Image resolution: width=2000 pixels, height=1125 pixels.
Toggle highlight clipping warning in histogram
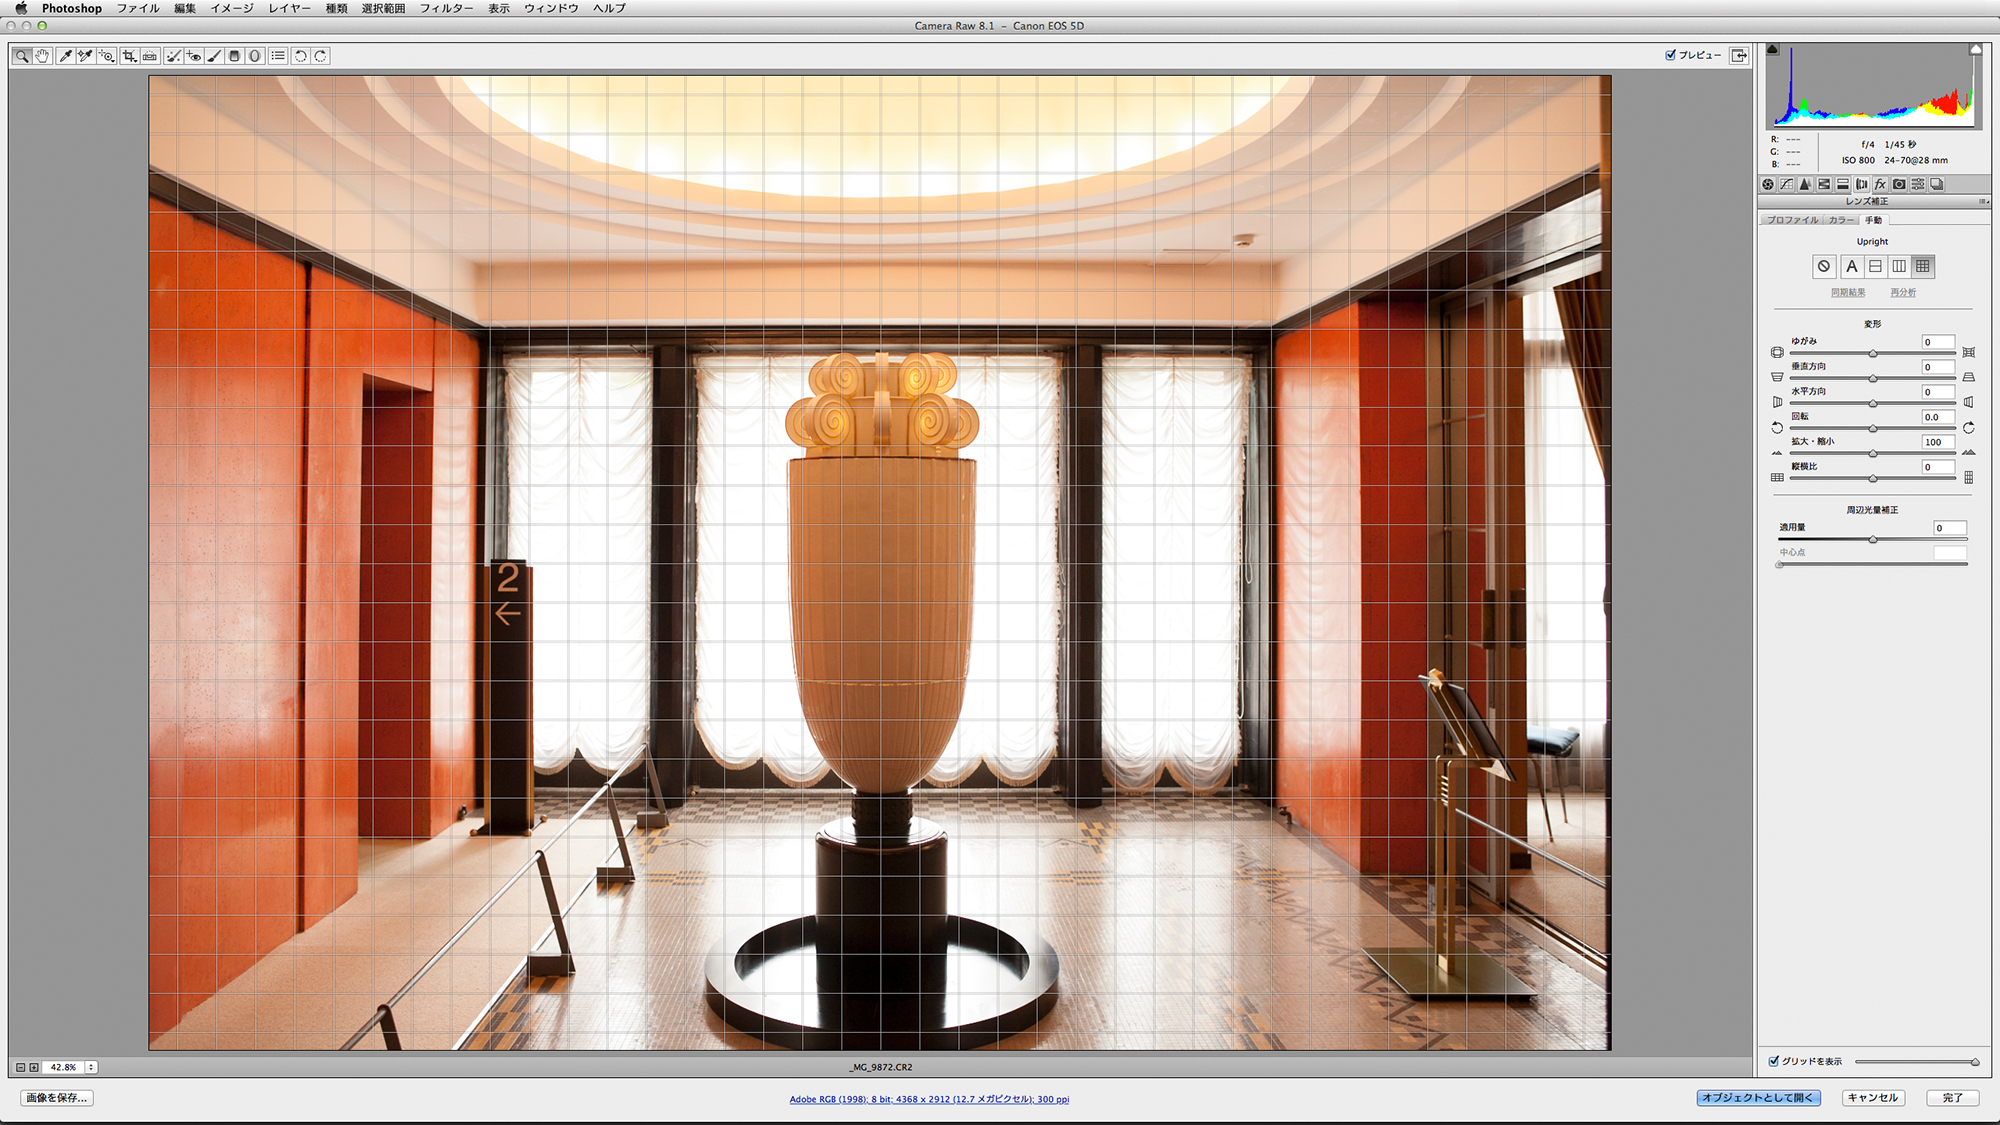coord(1976,49)
